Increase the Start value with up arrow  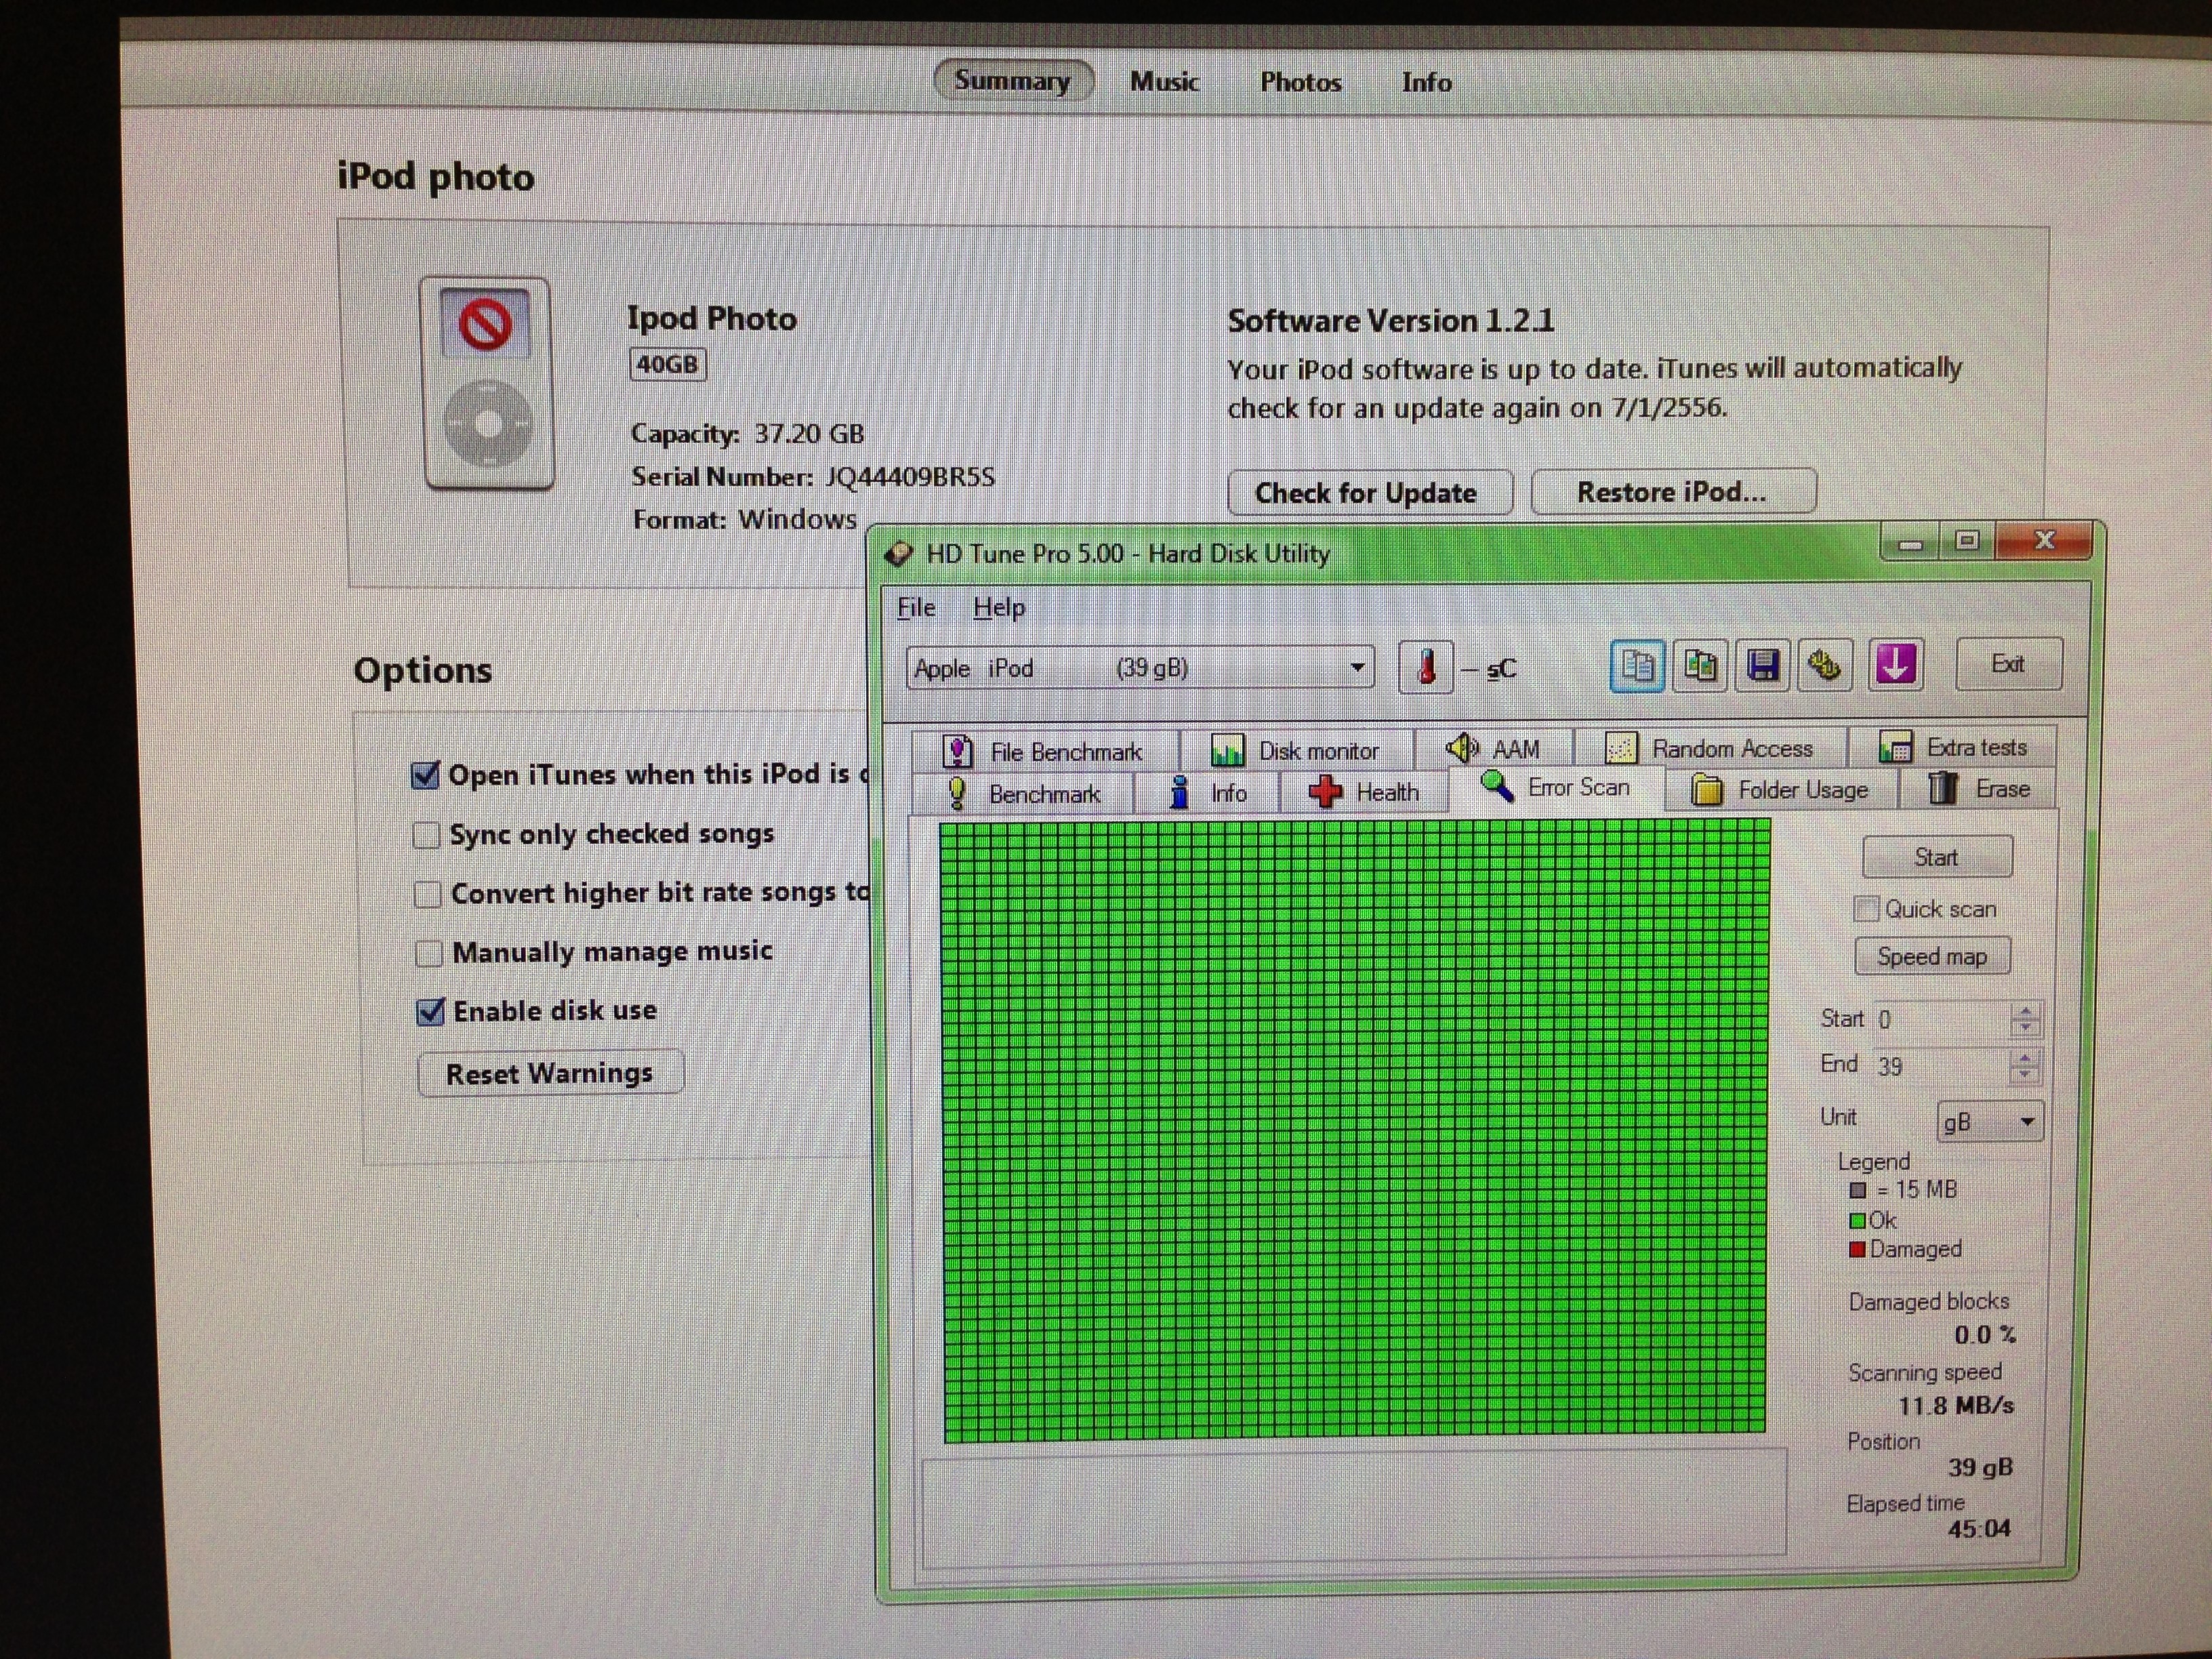(x=2025, y=1011)
